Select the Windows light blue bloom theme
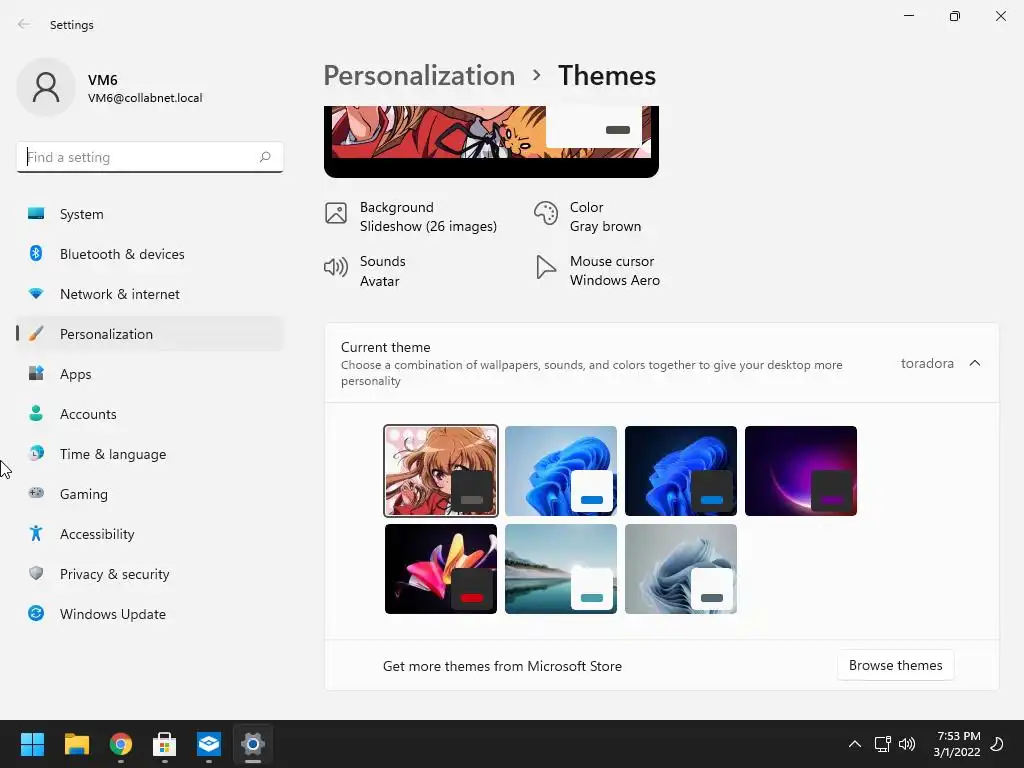This screenshot has height=768, width=1024. (561, 471)
